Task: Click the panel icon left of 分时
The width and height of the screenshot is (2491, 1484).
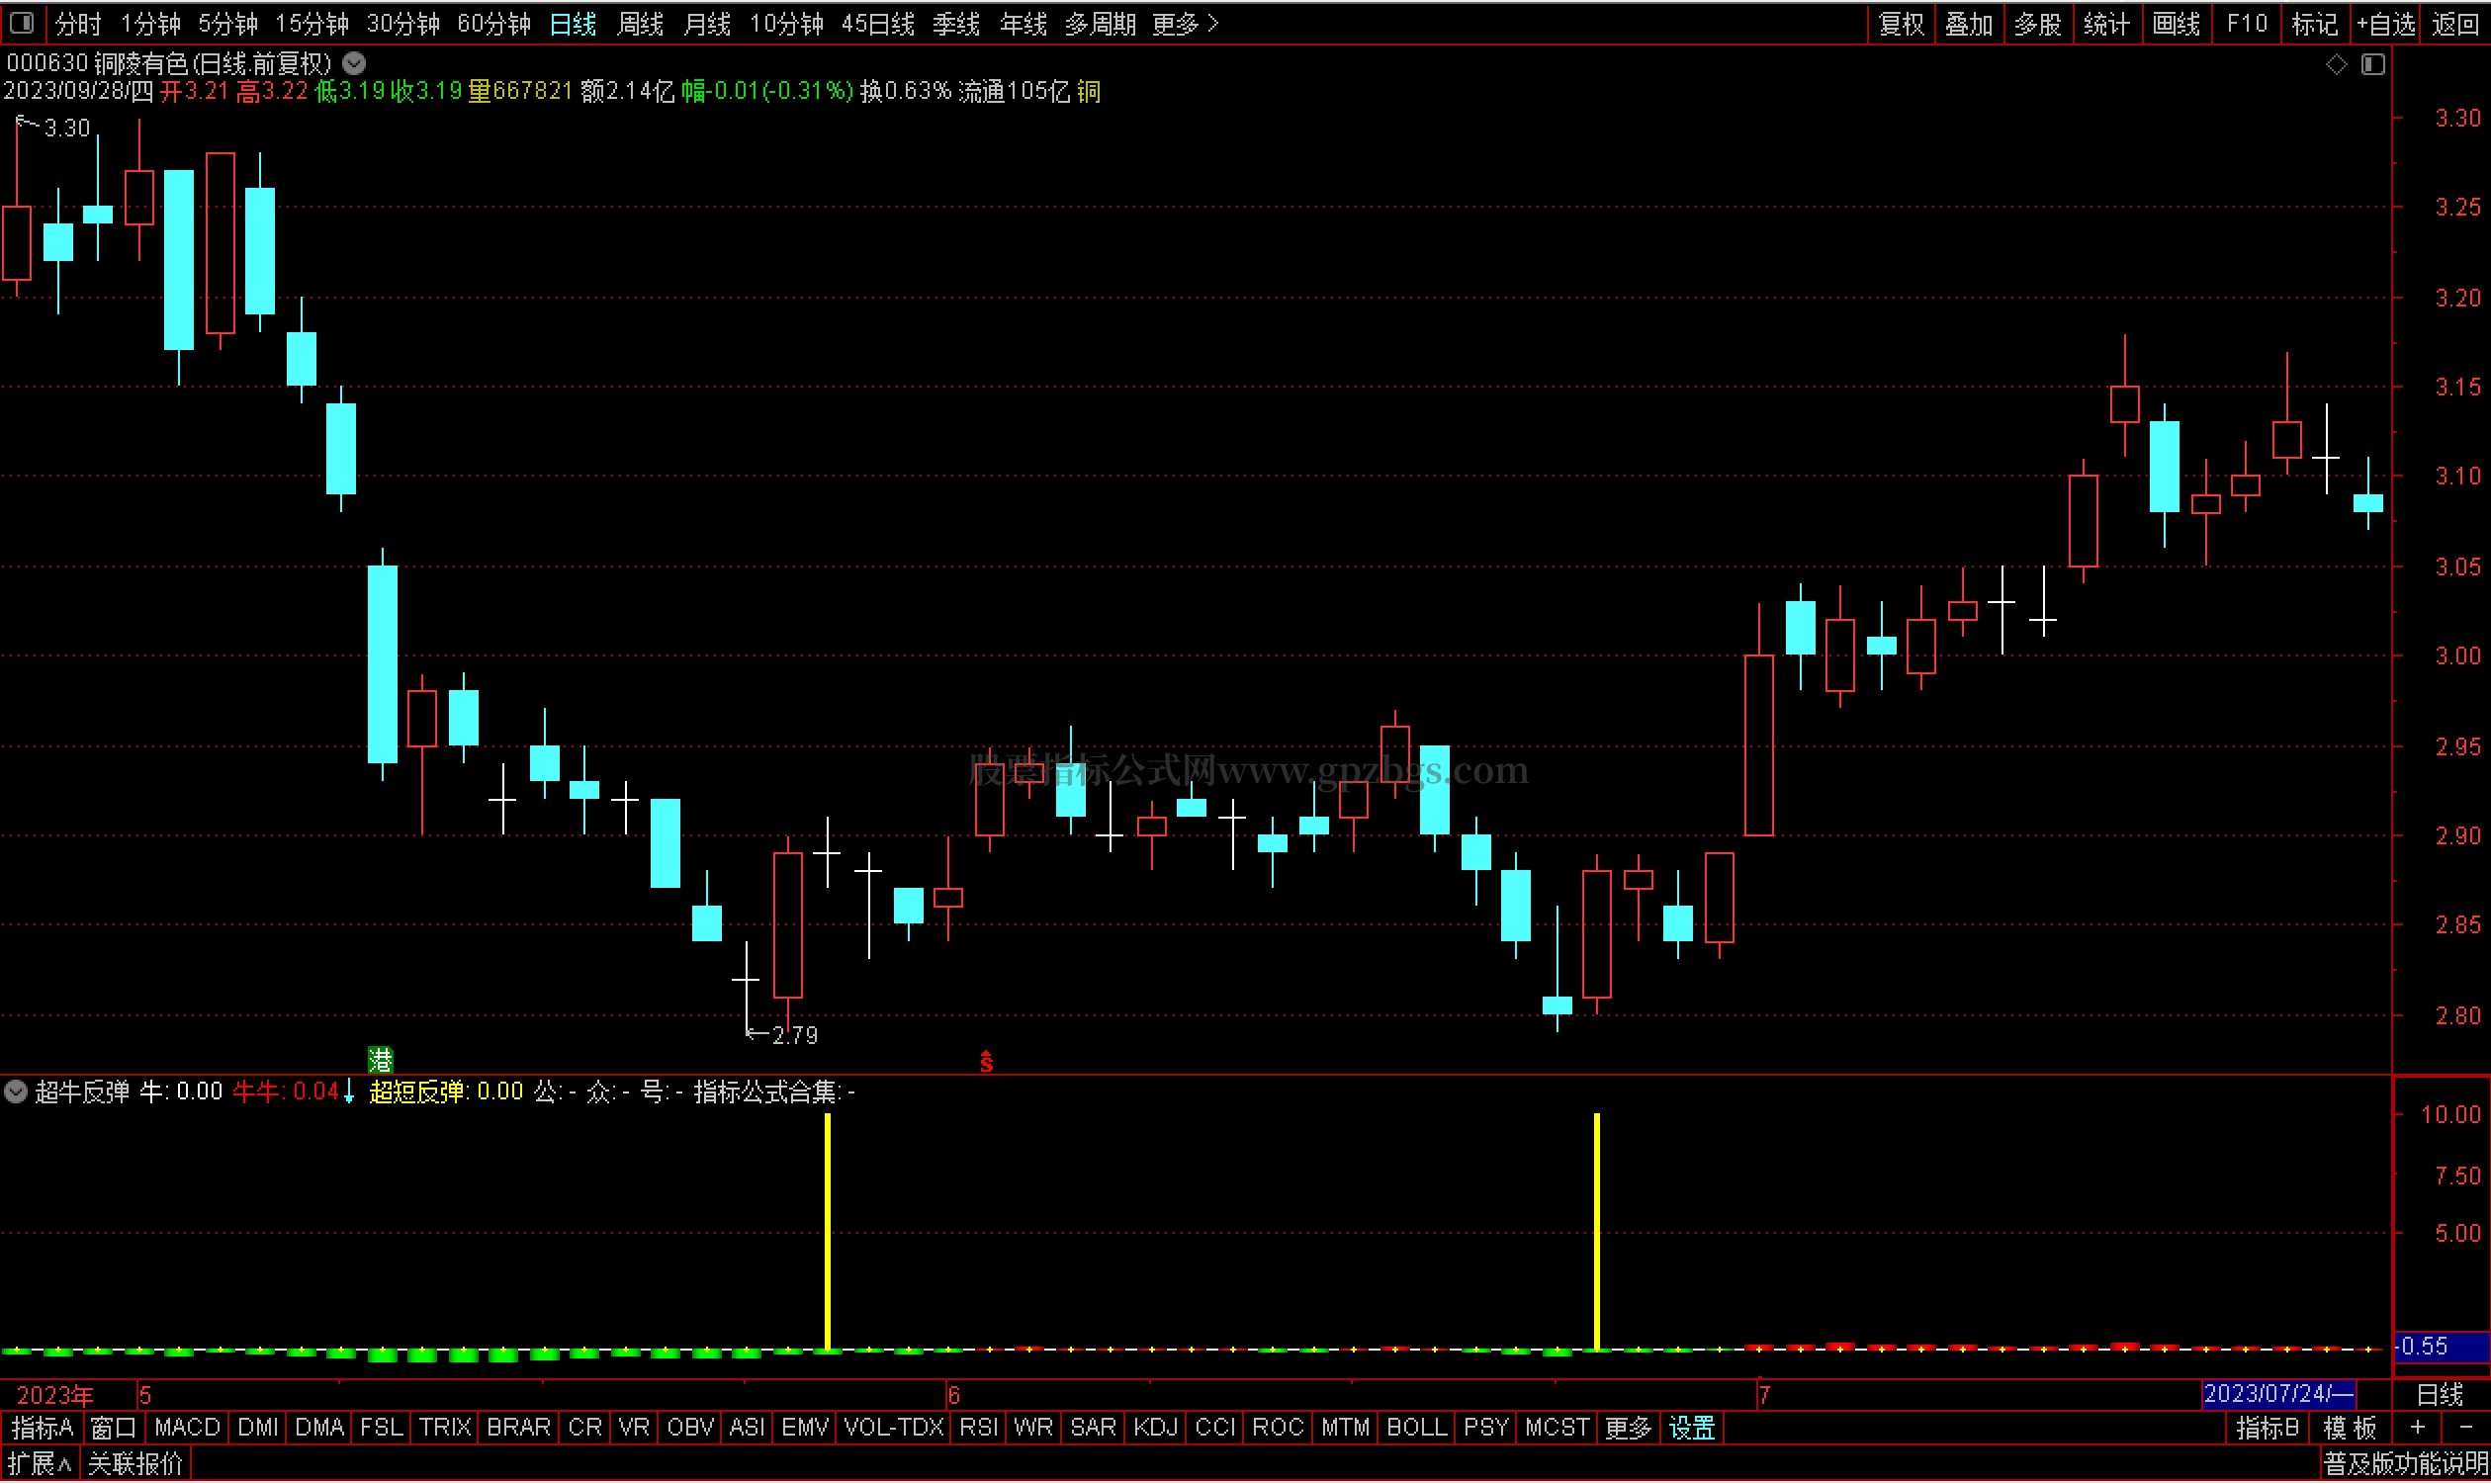Action: coord(22,22)
